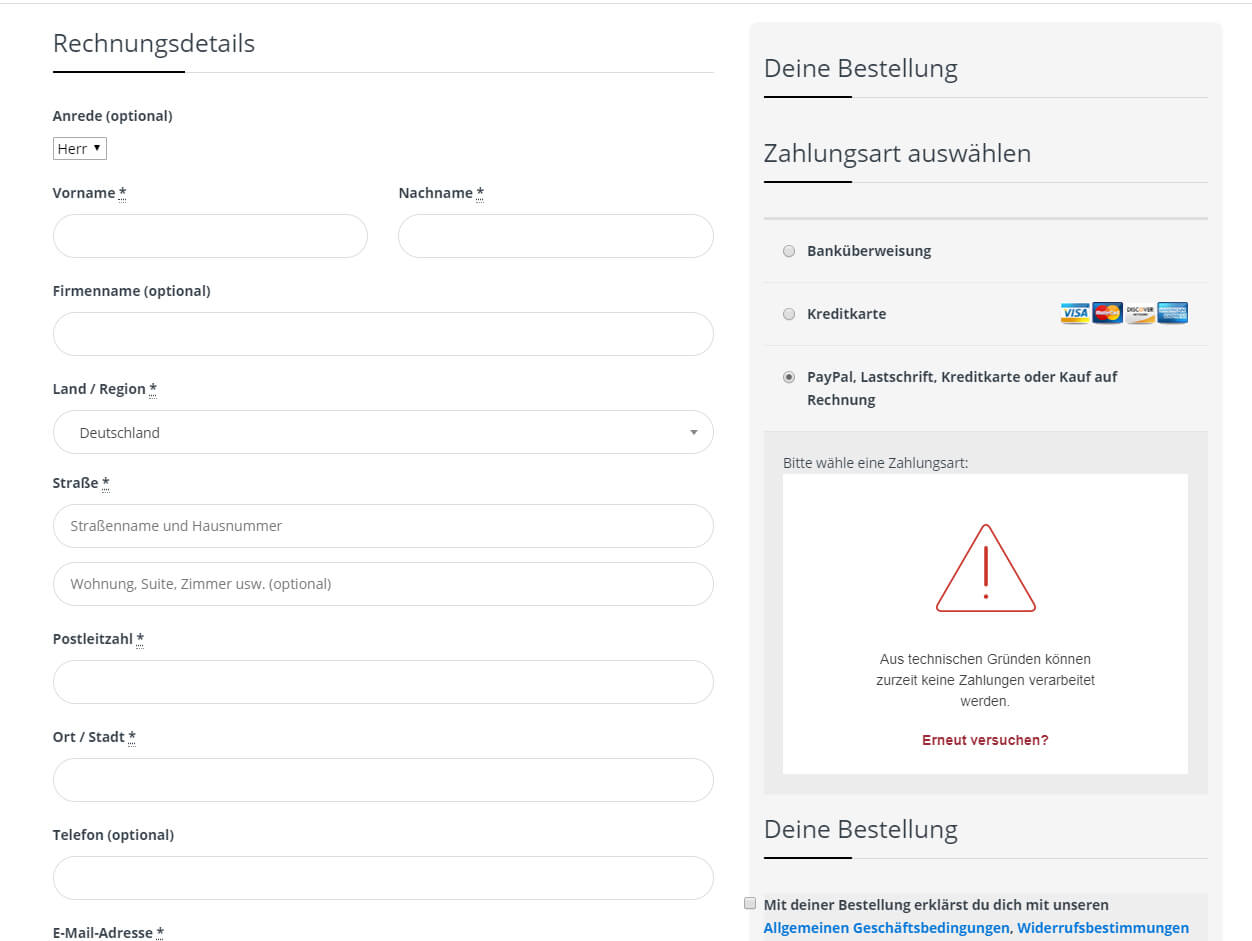Open the Anrede dropdown
1252x941 pixels.
[x=80, y=149]
